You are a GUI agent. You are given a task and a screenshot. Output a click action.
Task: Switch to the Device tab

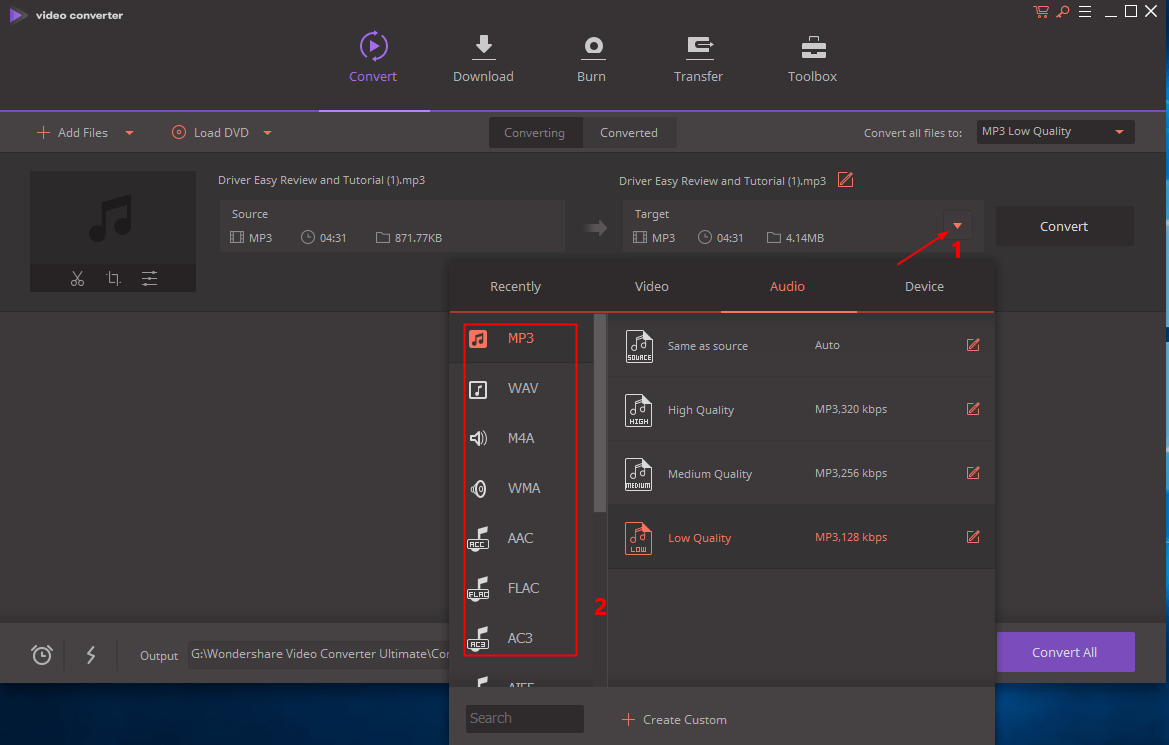coord(924,286)
